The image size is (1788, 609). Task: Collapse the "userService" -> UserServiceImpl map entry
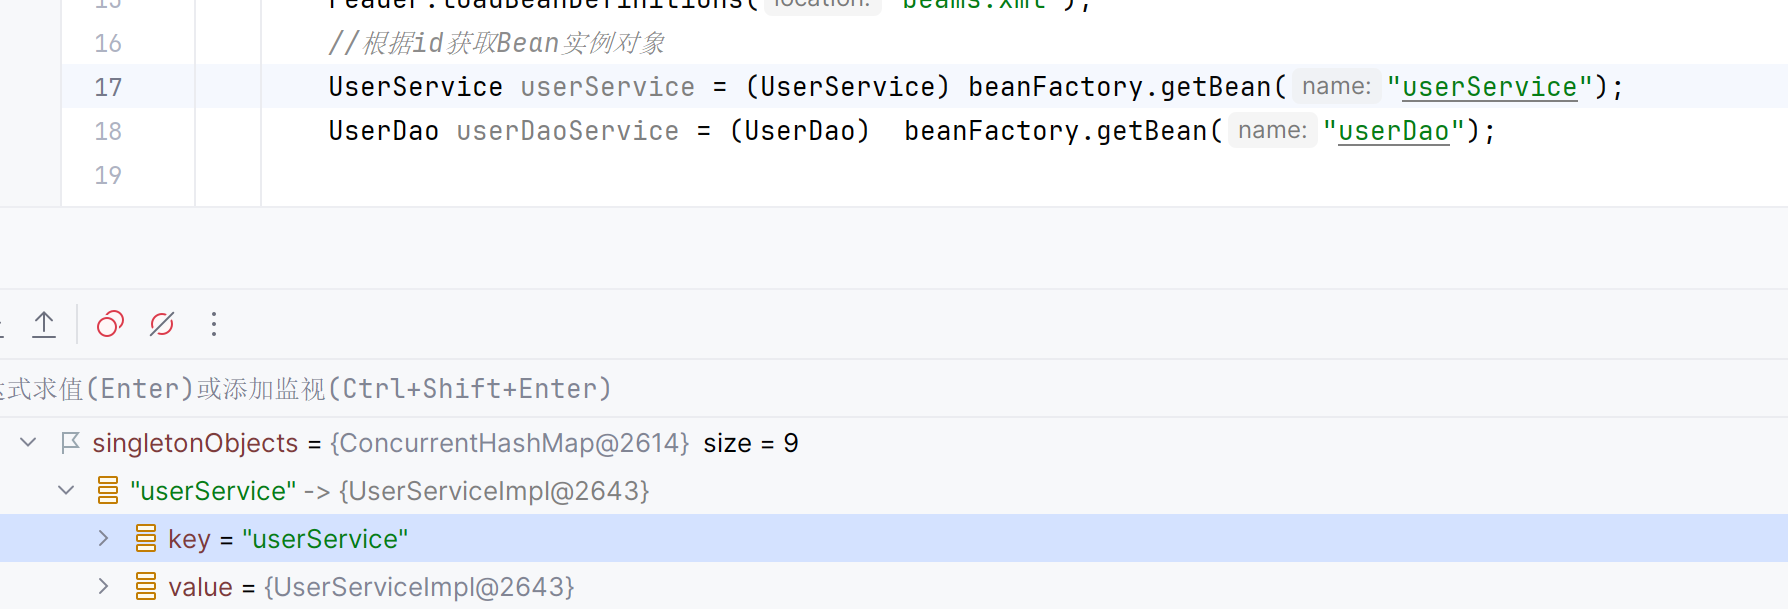66,491
